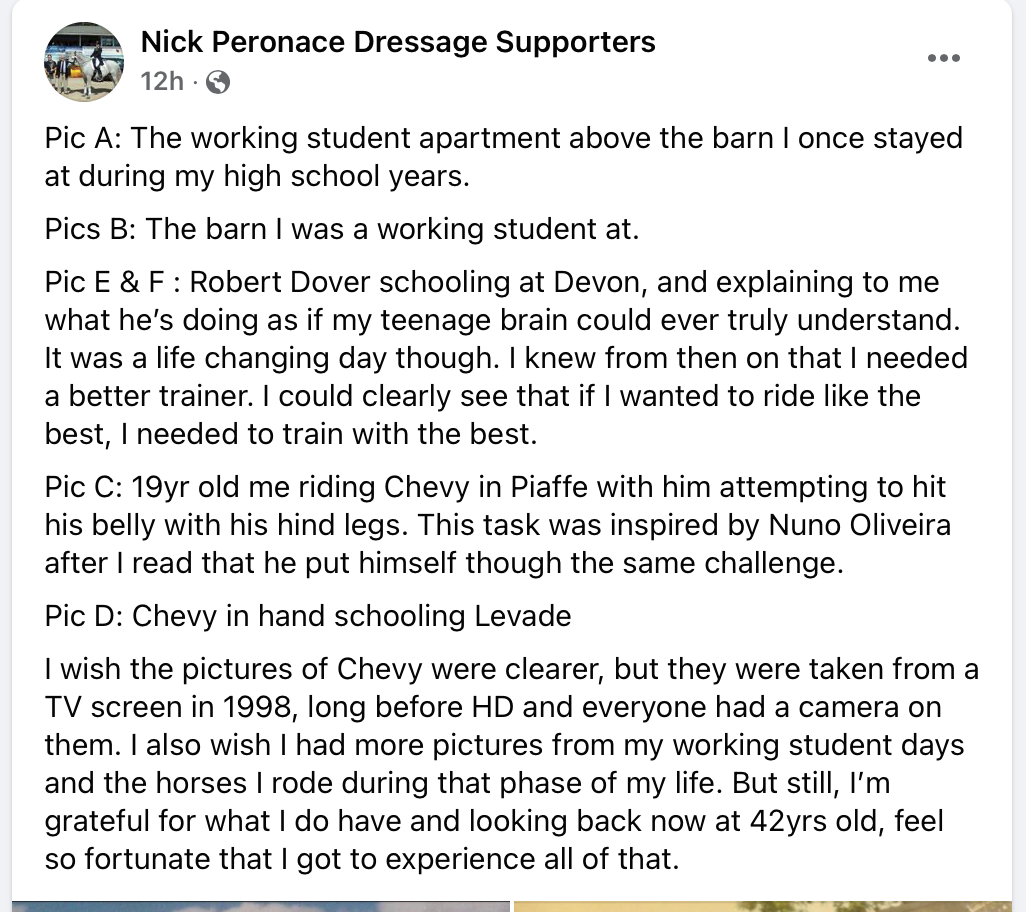Viewport: 1026px width, 912px height.
Task: Click the globe public audience icon
Action: pyautogui.click(x=218, y=82)
